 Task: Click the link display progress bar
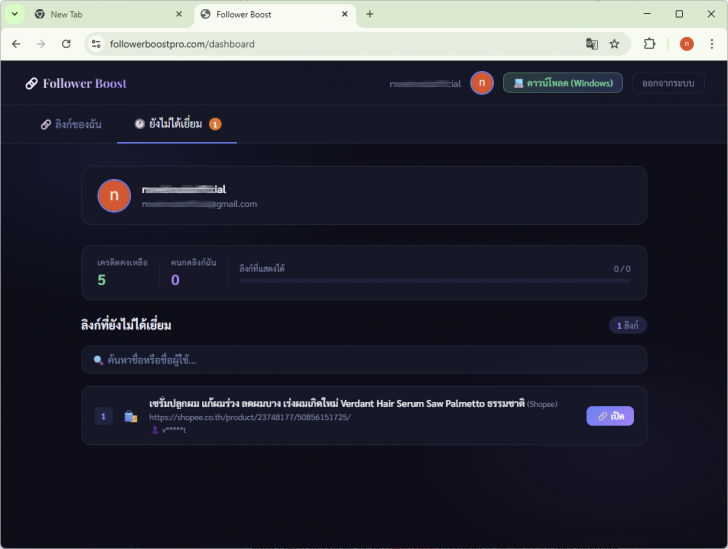tap(435, 281)
